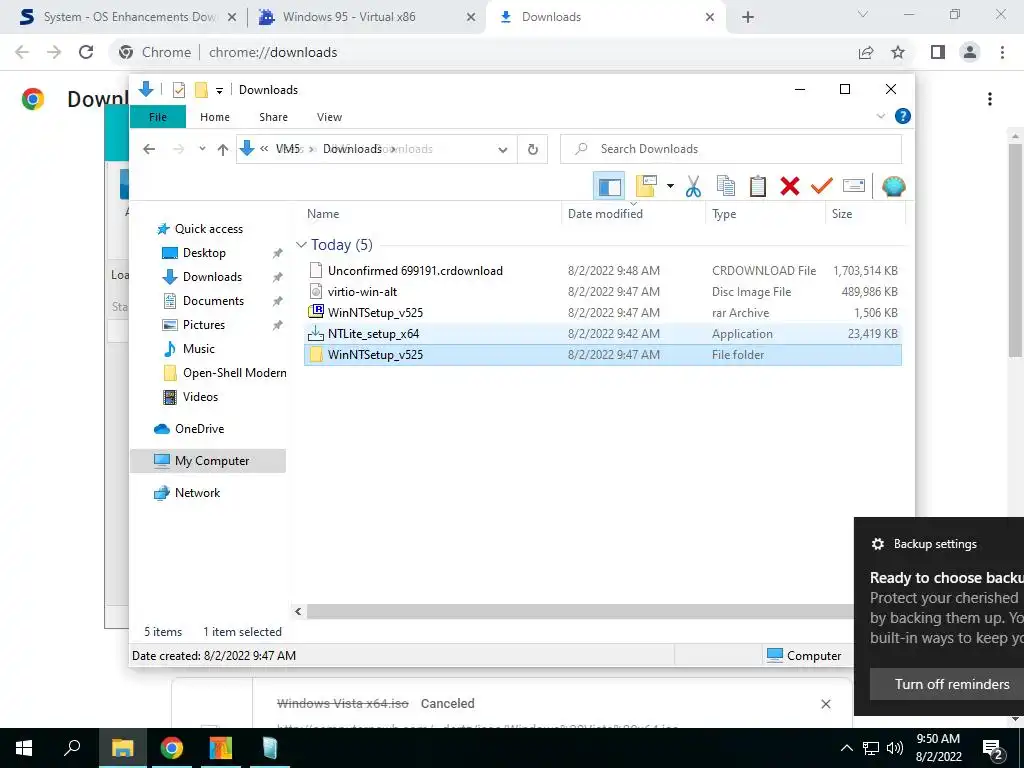The width and height of the screenshot is (1024, 768).
Task: Open the Customize Quick Access Toolbar dropdown
Action: (219, 91)
